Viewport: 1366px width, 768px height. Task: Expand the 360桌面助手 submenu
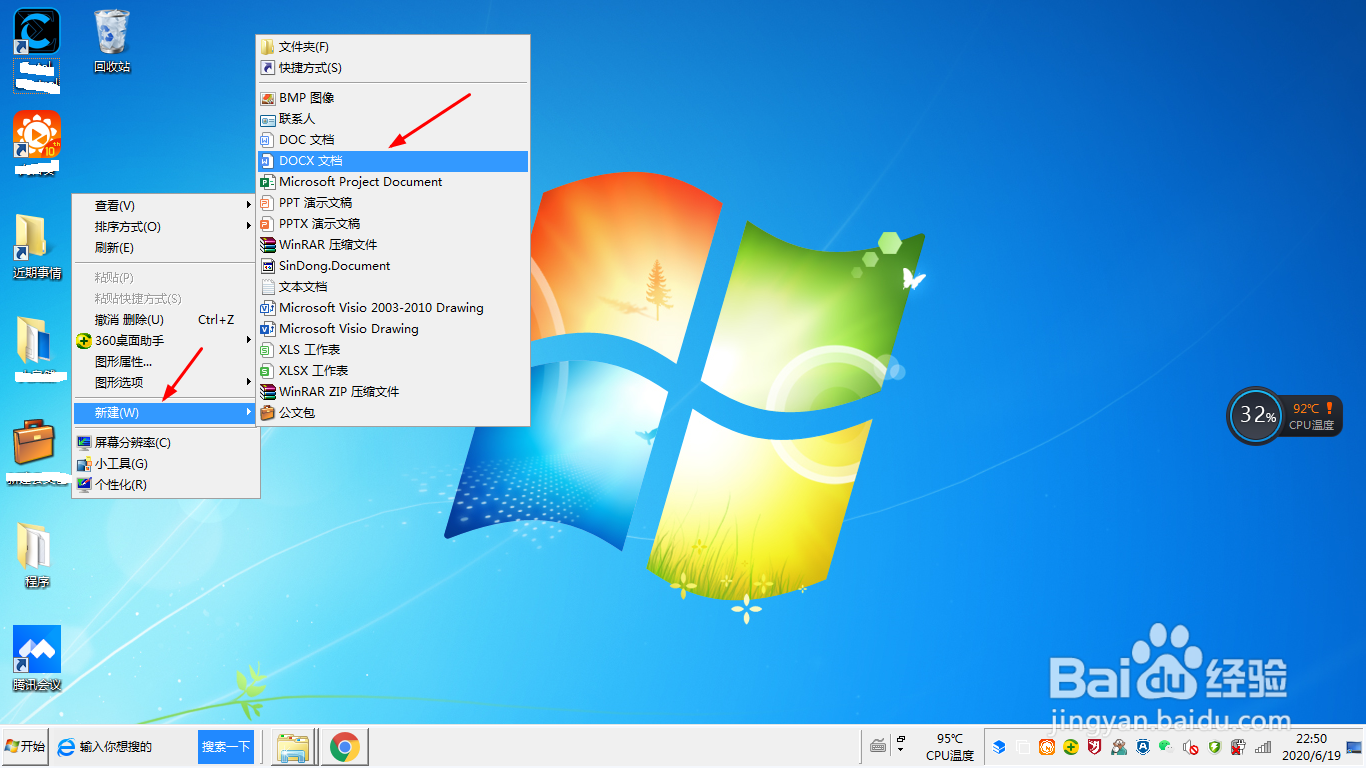pos(165,340)
